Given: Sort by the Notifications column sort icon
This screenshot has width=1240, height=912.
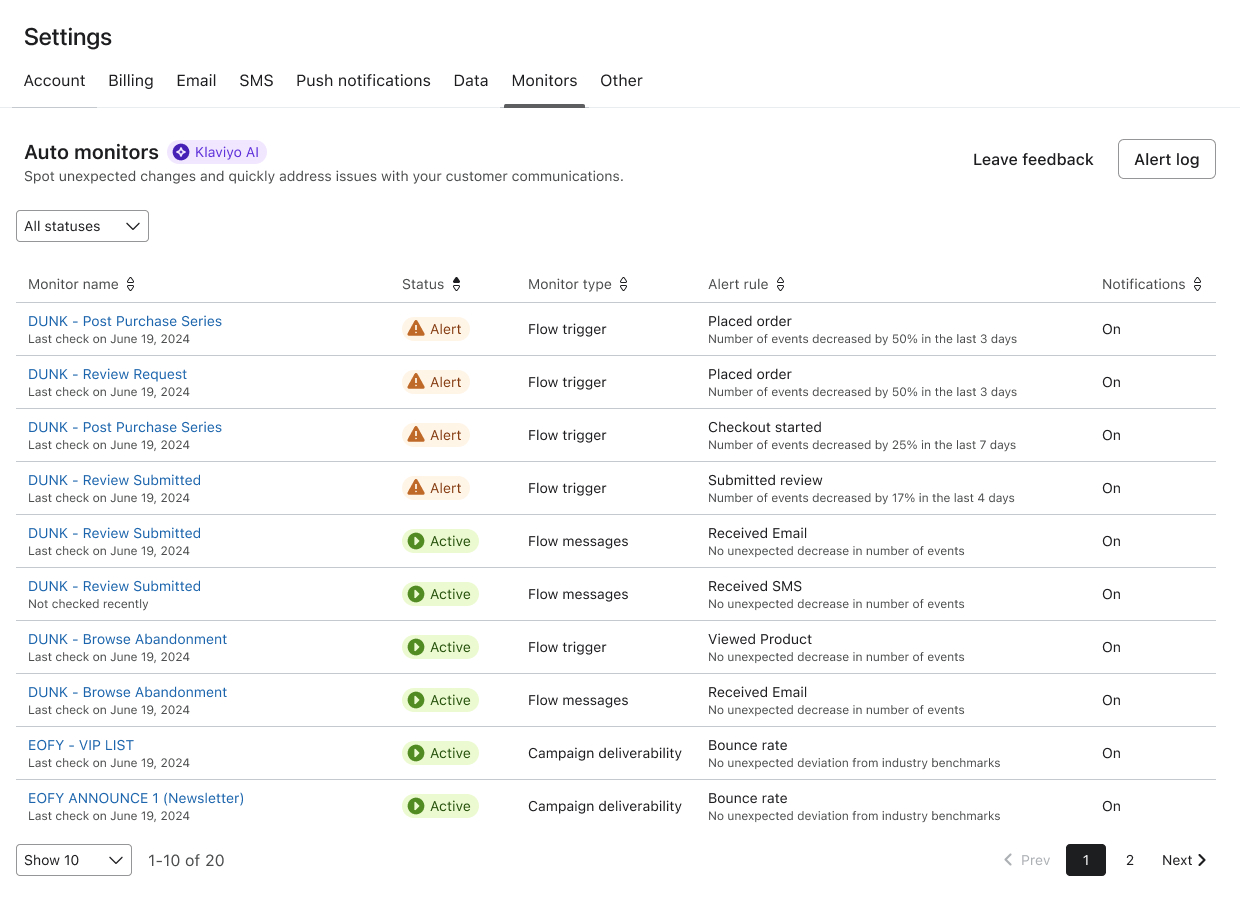Looking at the screenshot, I should click(1197, 284).
